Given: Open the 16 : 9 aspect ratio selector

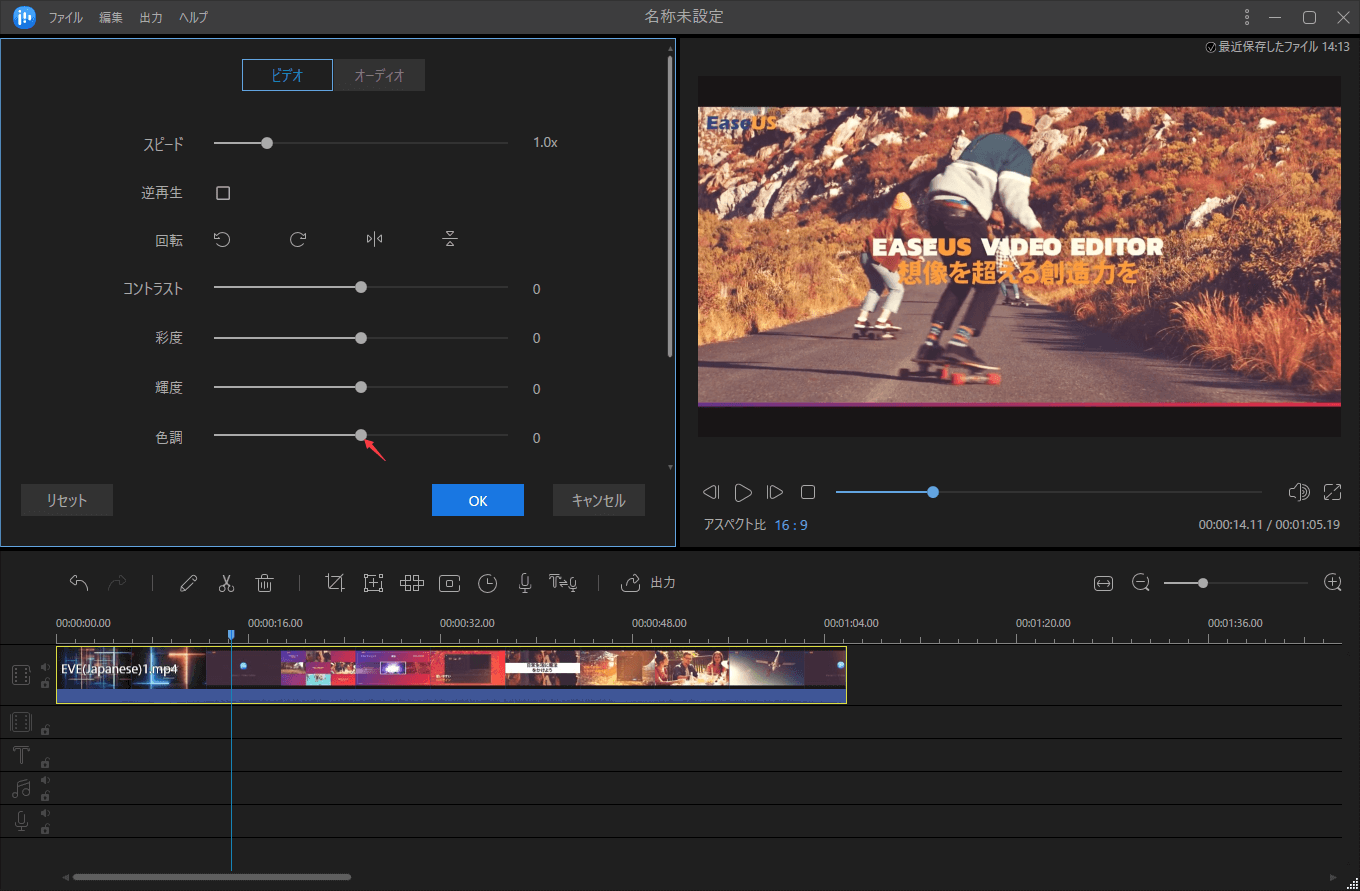Looking at the screenshot, I should [790, 525].
